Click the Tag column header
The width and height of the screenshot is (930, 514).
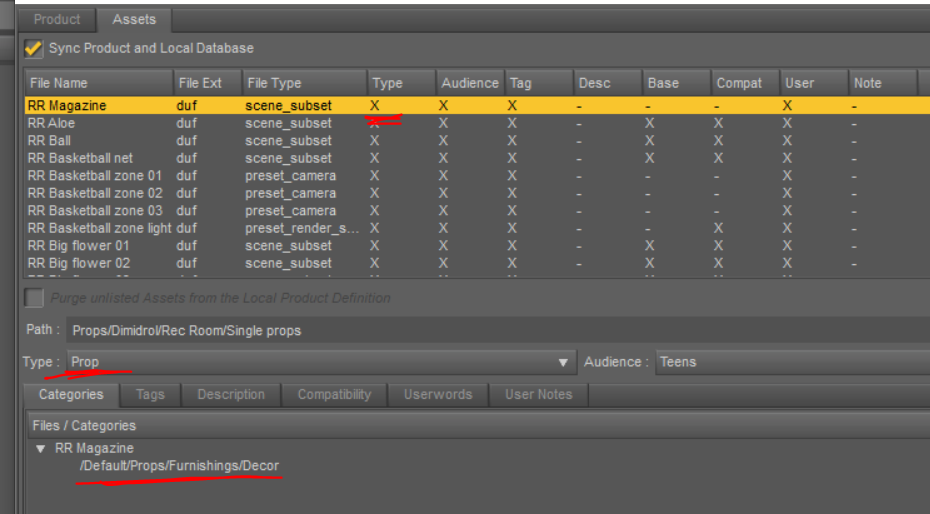[x=539, y=83]
